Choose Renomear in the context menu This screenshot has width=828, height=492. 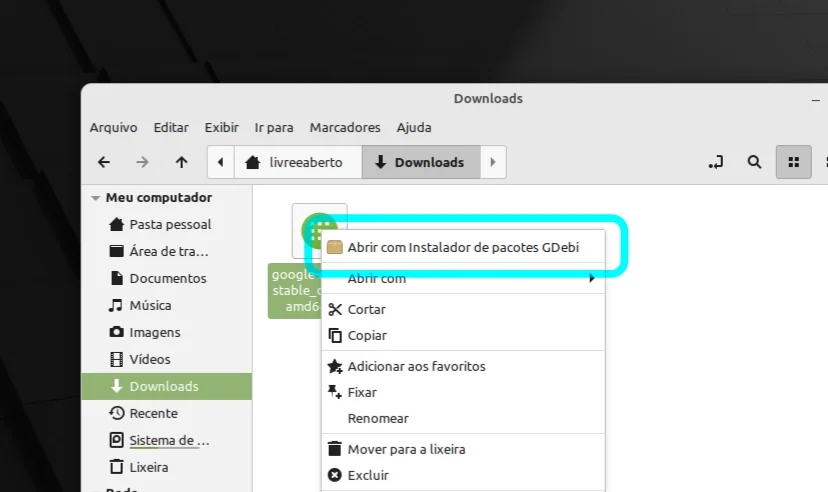click(x=463, y=418)
